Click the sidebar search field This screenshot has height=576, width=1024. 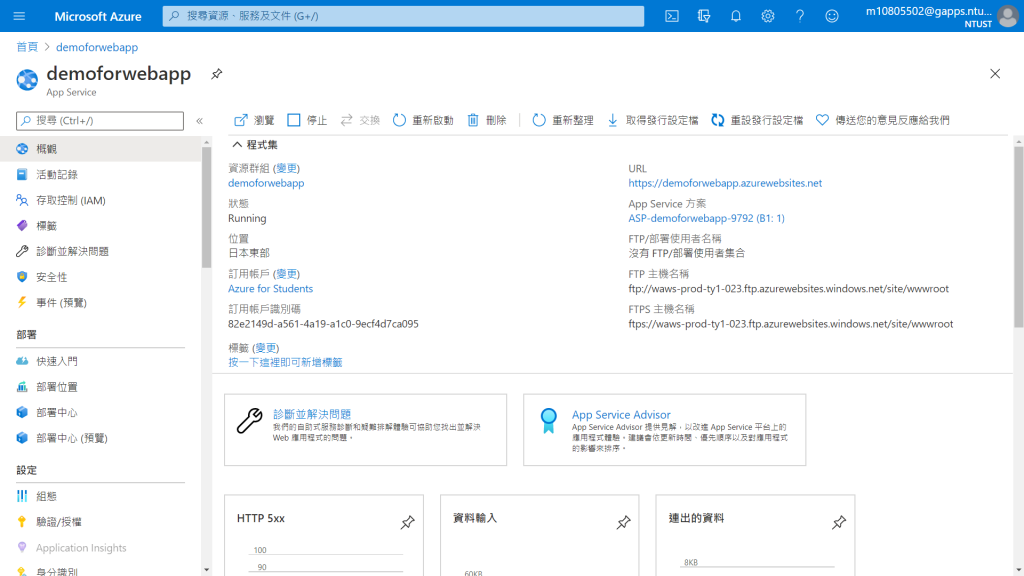[100, 121]
